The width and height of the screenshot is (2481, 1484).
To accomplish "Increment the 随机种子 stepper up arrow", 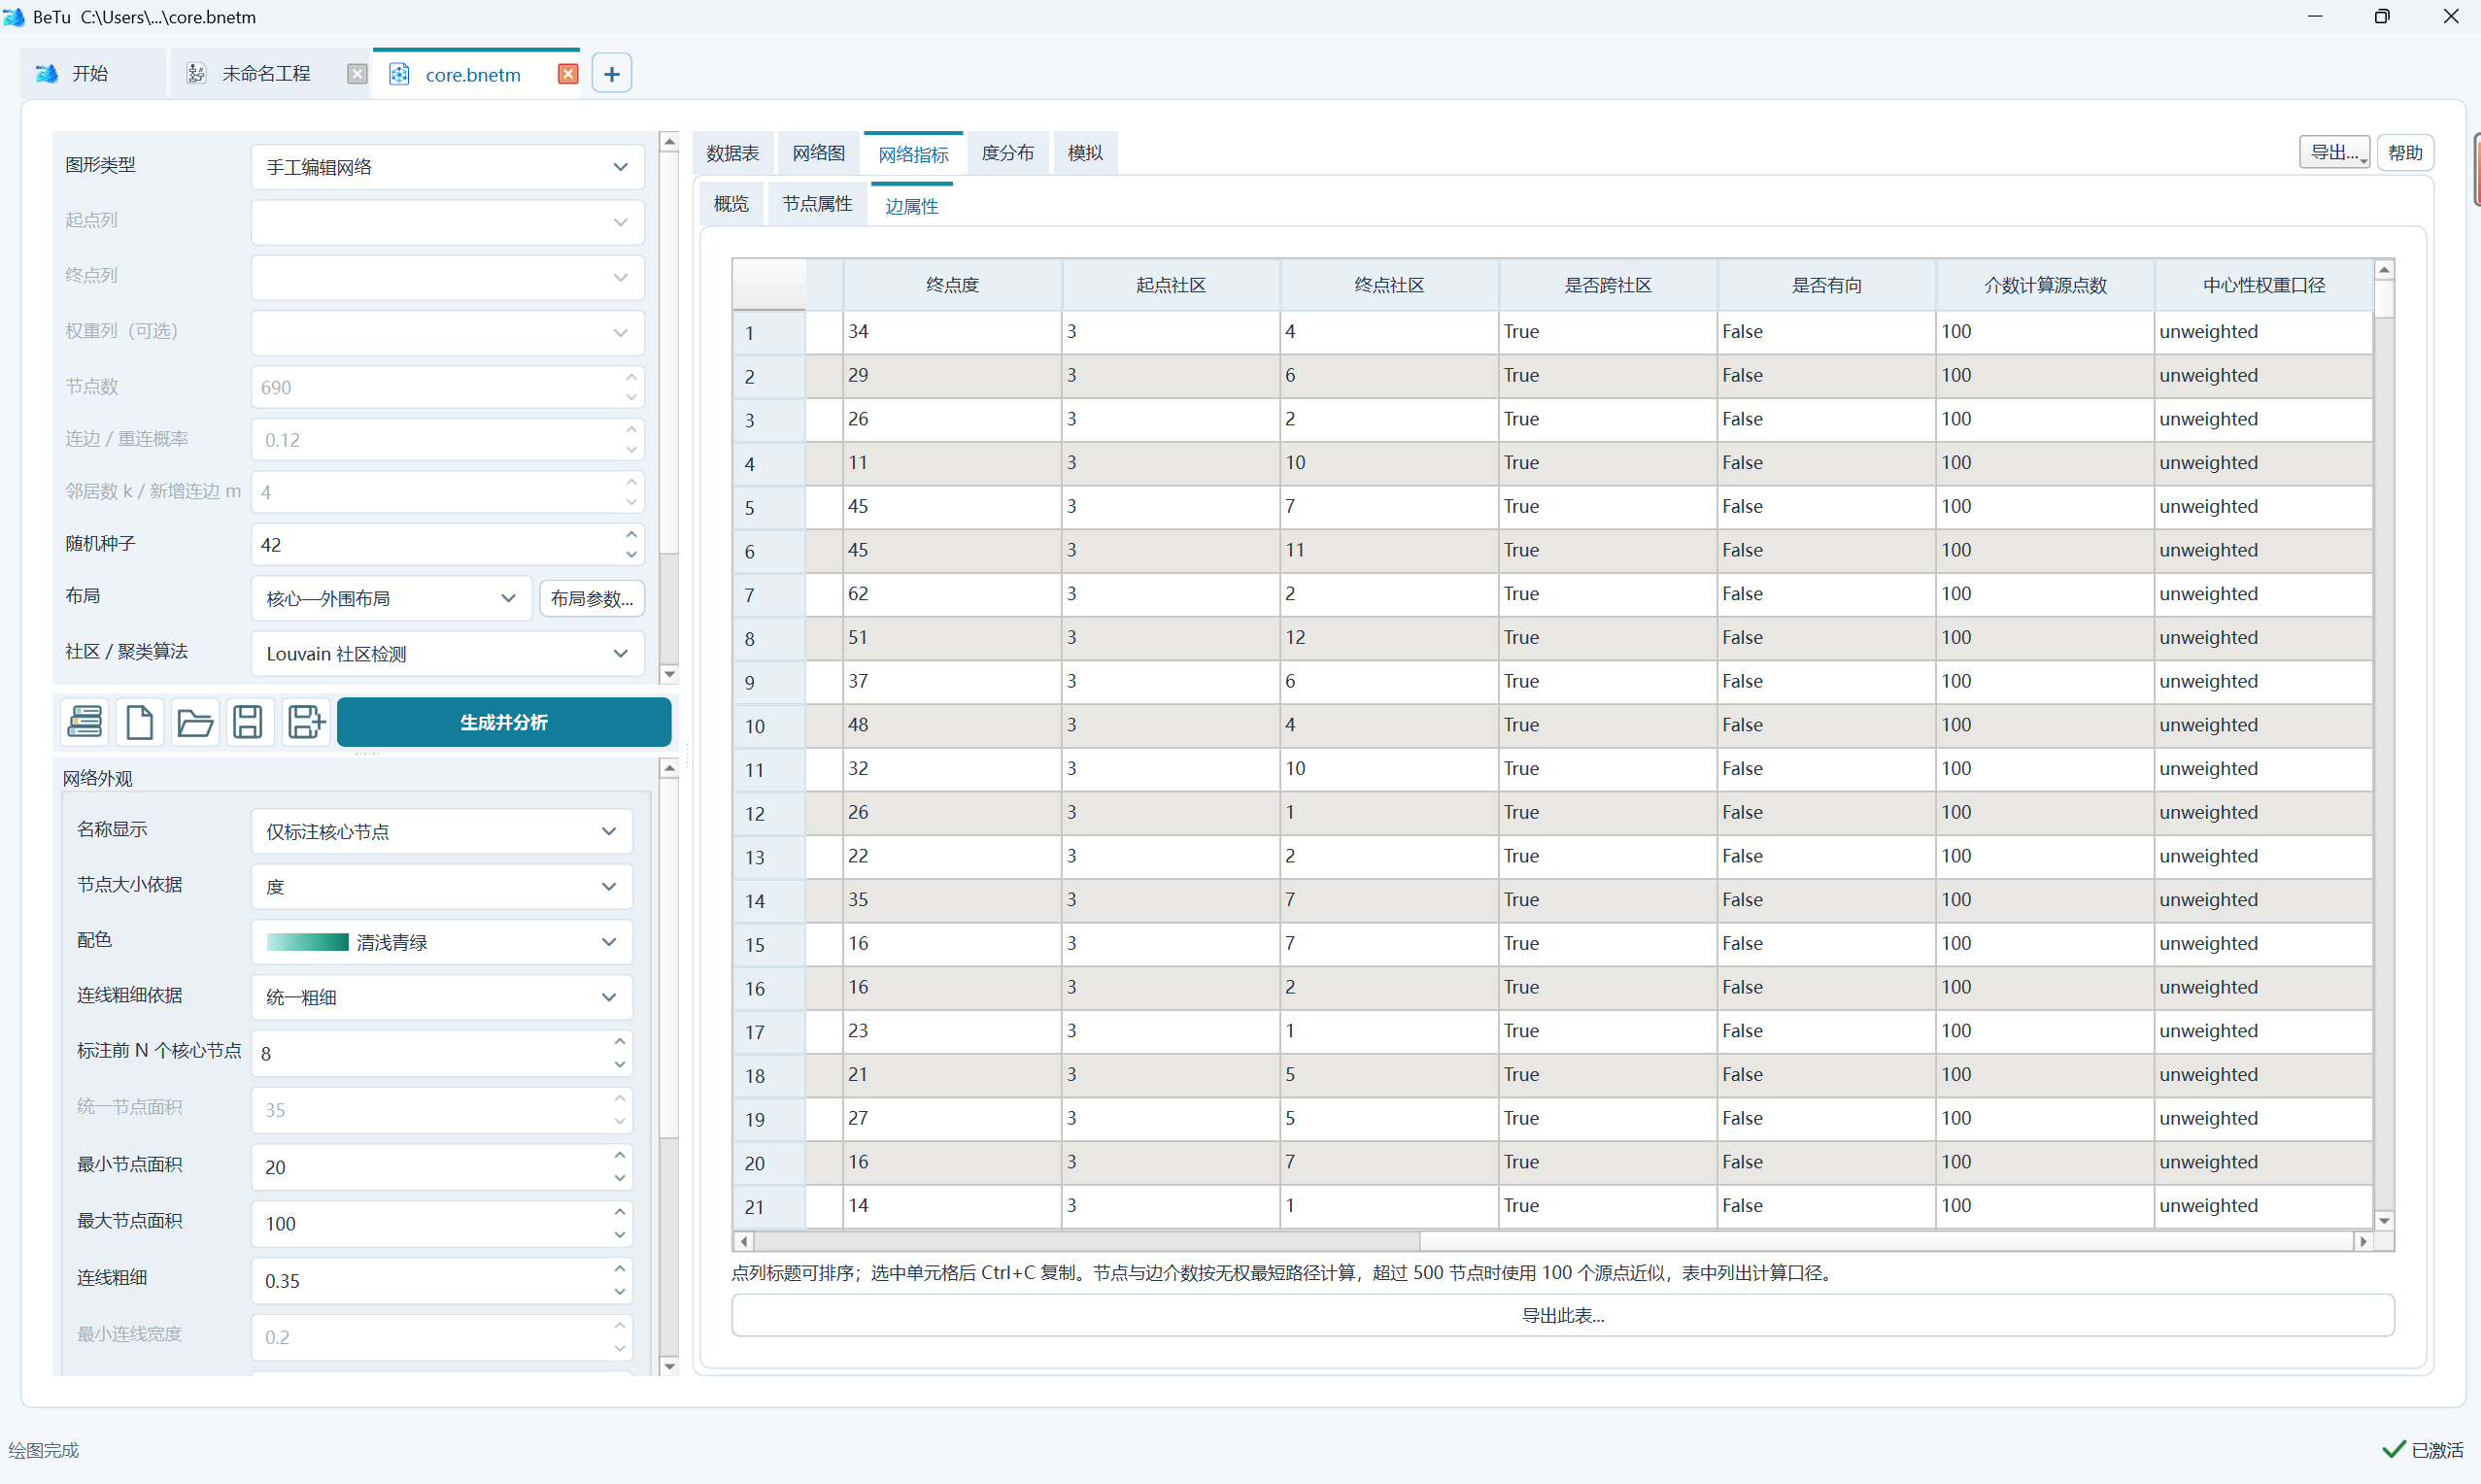I will coord(631,534).
